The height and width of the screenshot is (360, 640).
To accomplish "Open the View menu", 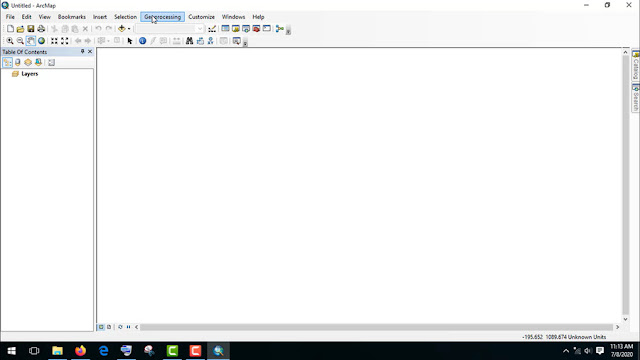I will [x=44, y=17].
